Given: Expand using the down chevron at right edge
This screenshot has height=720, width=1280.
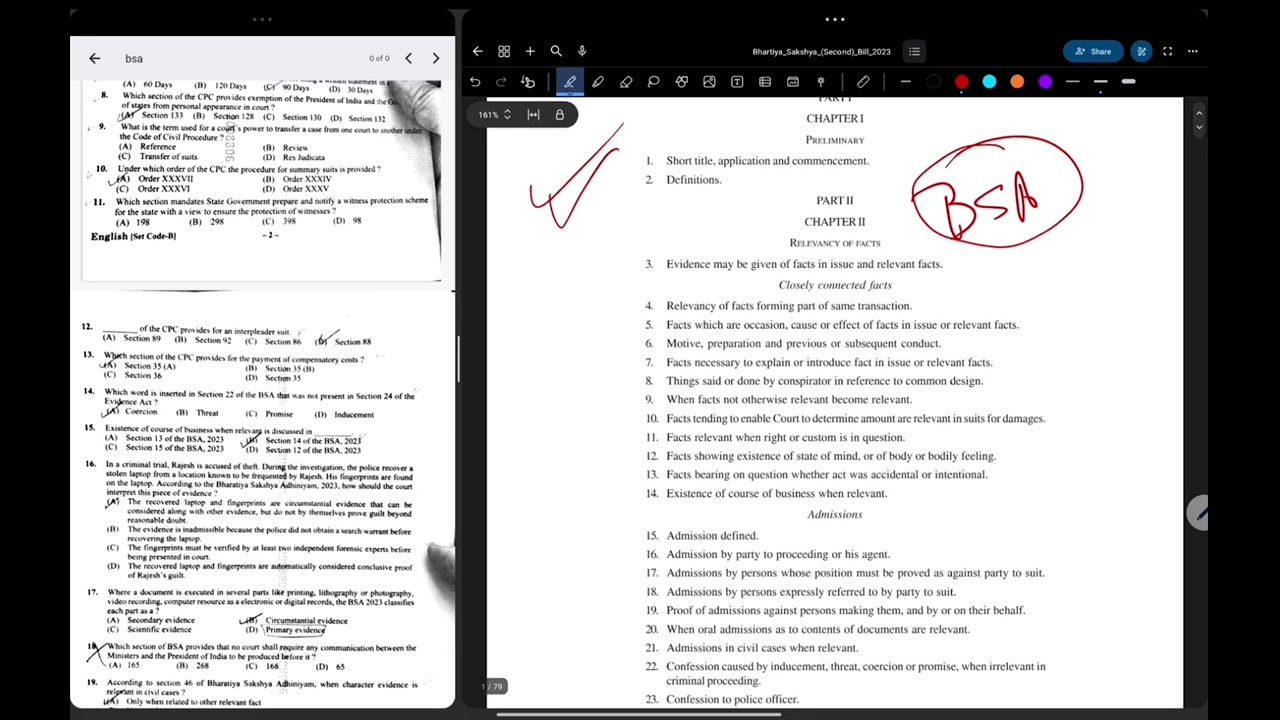Looking at the screenshot, I should pyautogui.click(x=1199, y=126).
